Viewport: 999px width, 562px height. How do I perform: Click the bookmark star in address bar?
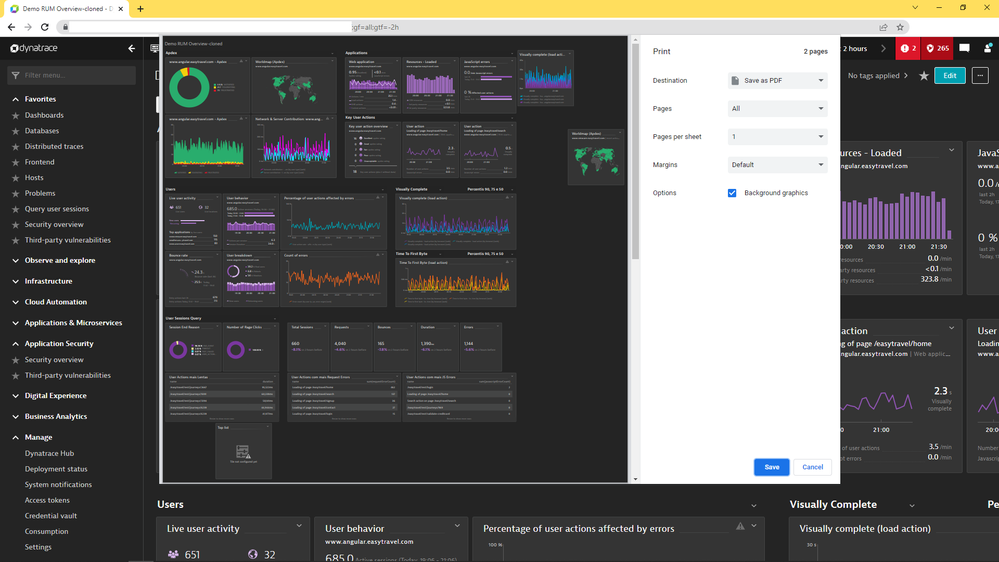(900, 27)
